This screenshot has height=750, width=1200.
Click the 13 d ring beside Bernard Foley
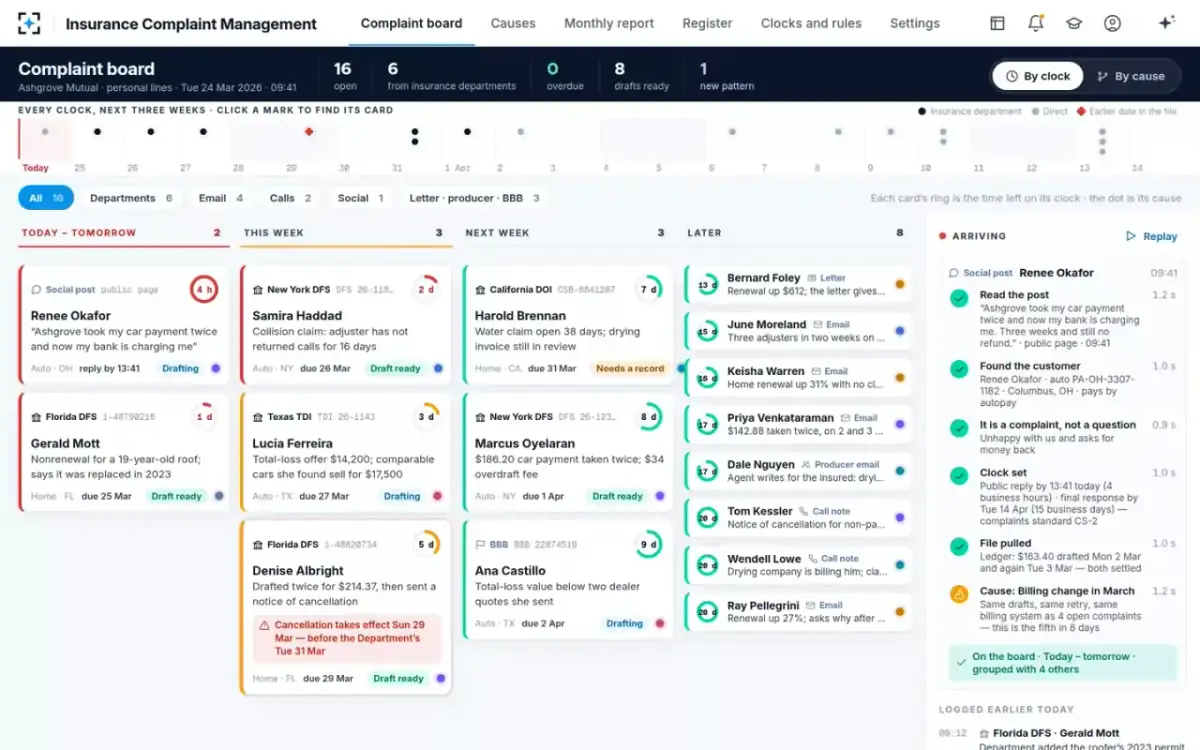click(707, 285)
